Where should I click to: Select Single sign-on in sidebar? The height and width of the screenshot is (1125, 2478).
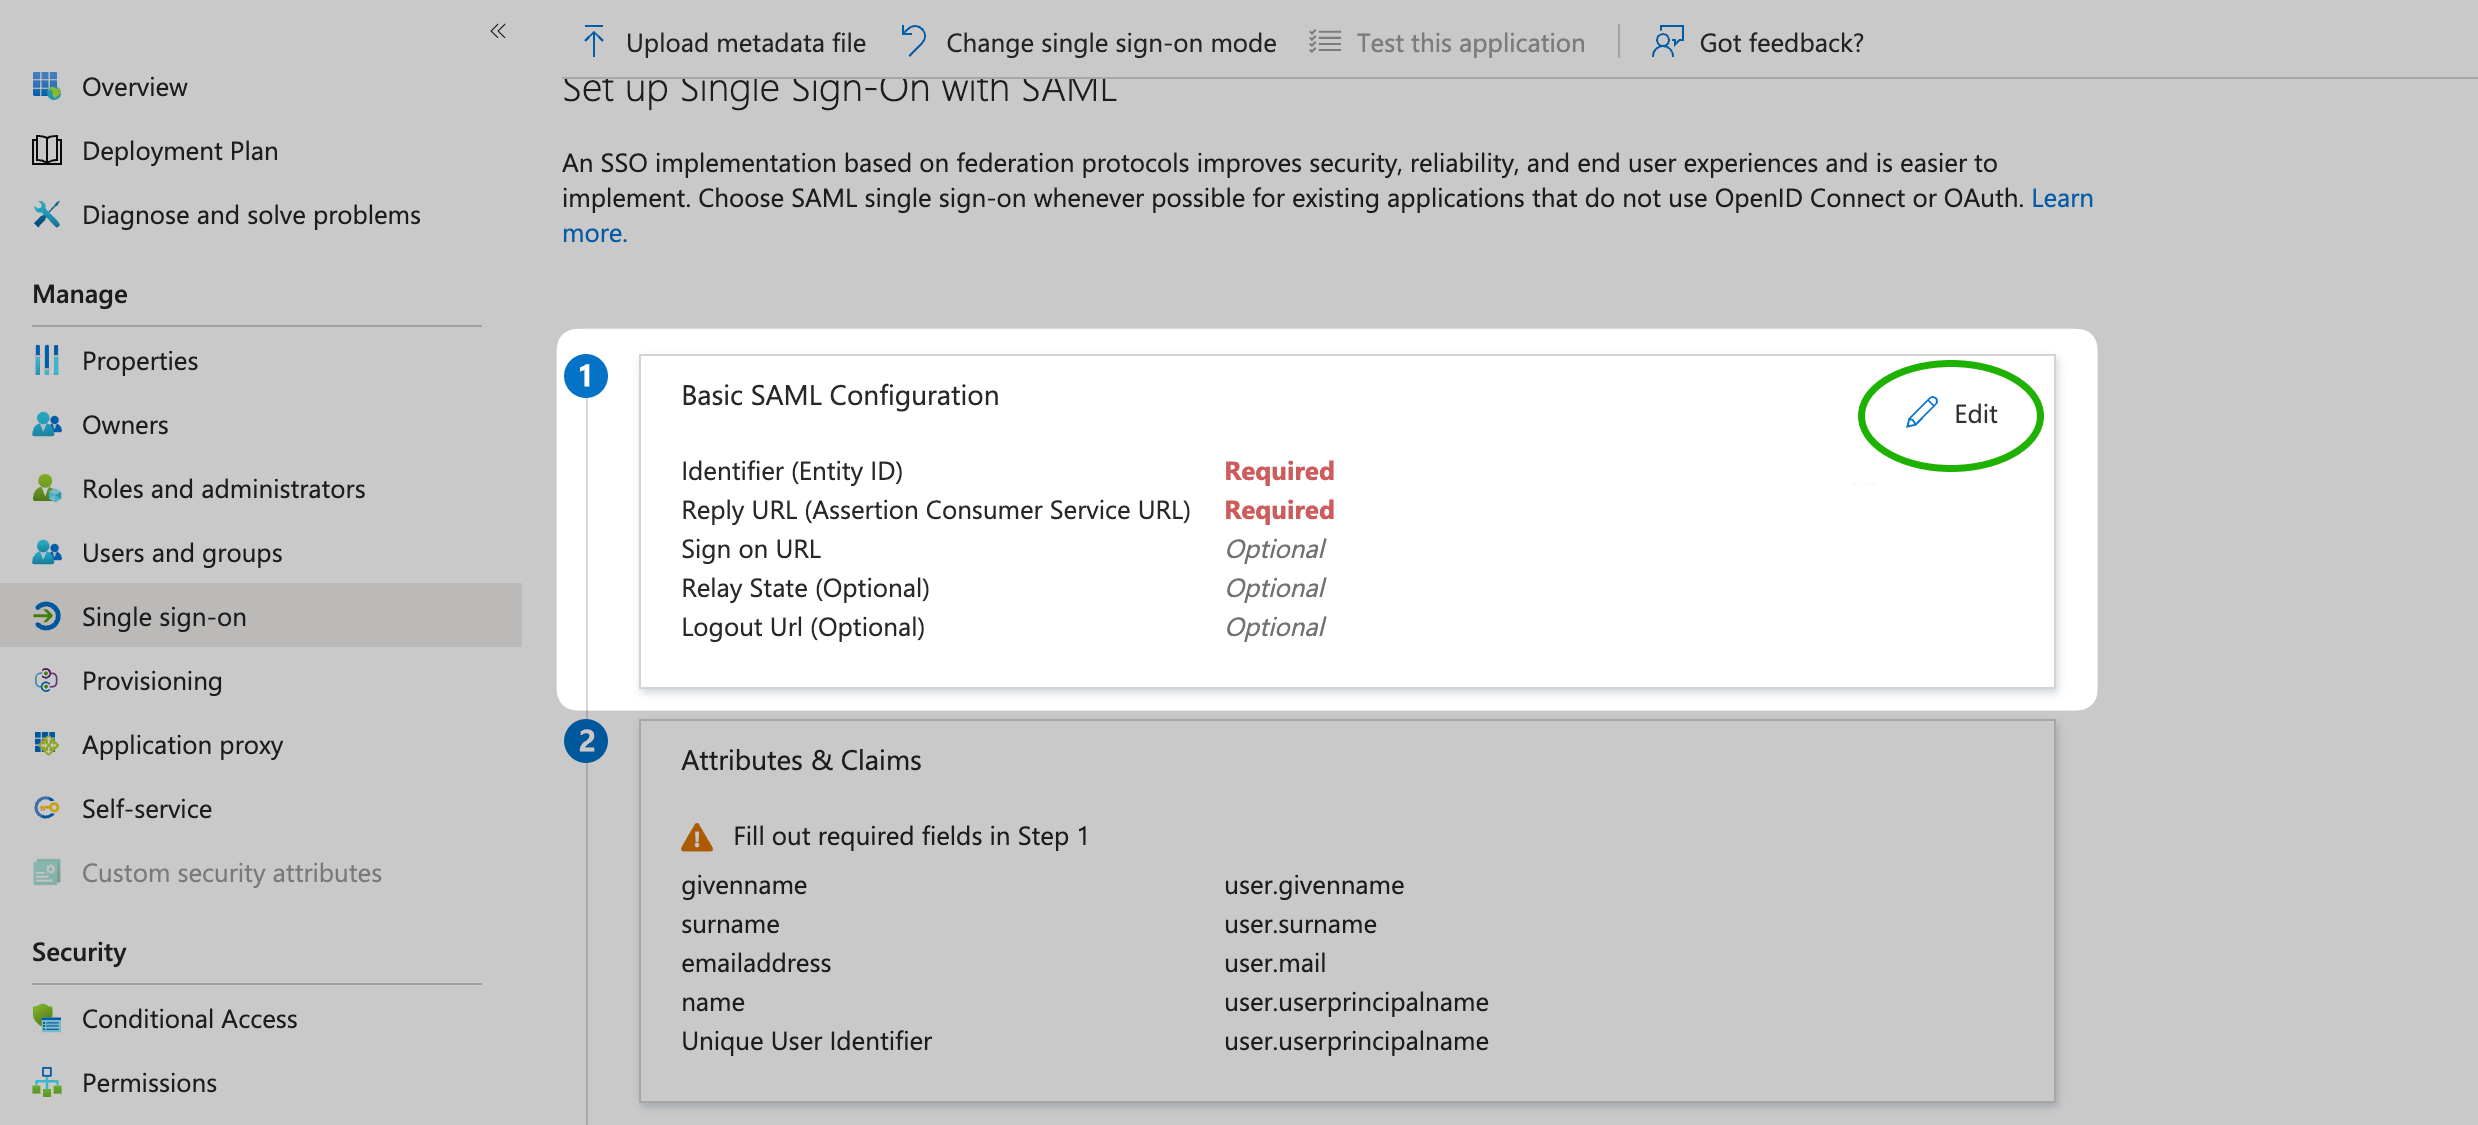coord(163,616)
